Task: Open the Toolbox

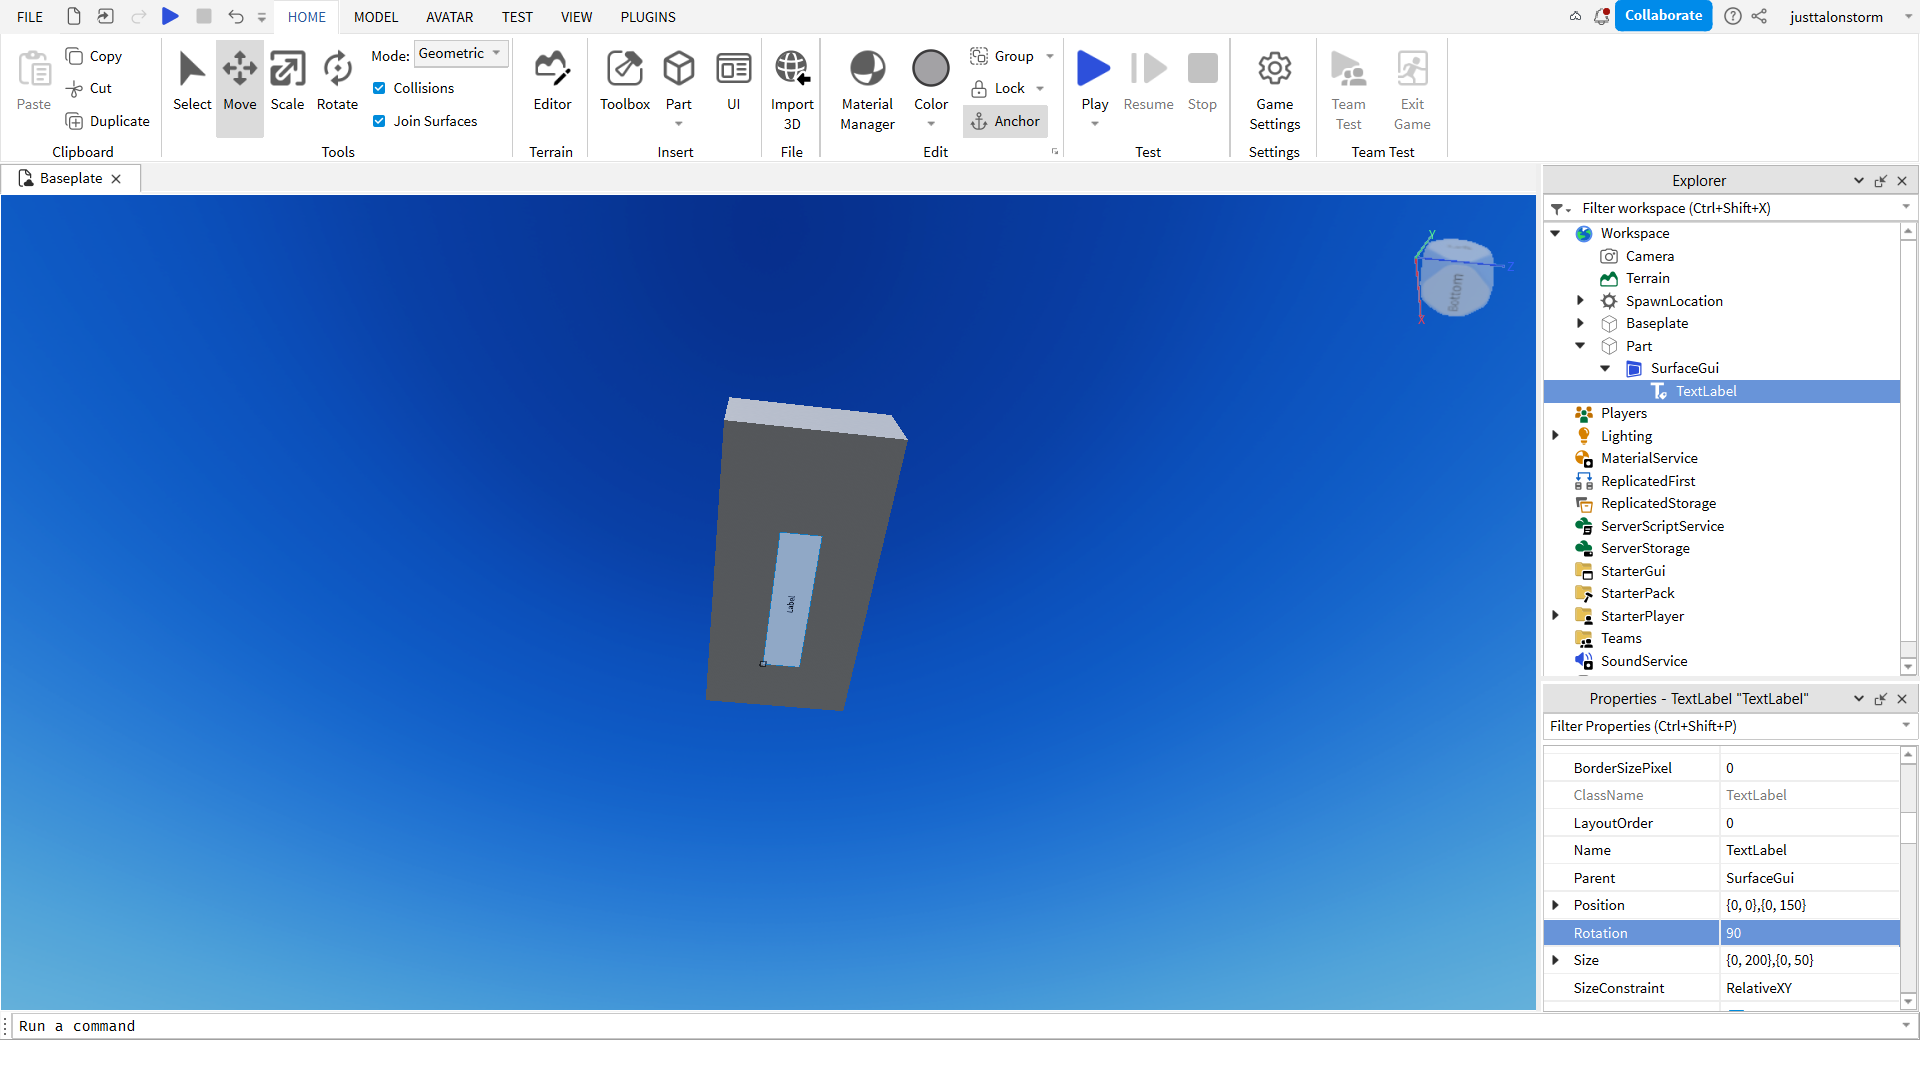Action: [624, 80]
